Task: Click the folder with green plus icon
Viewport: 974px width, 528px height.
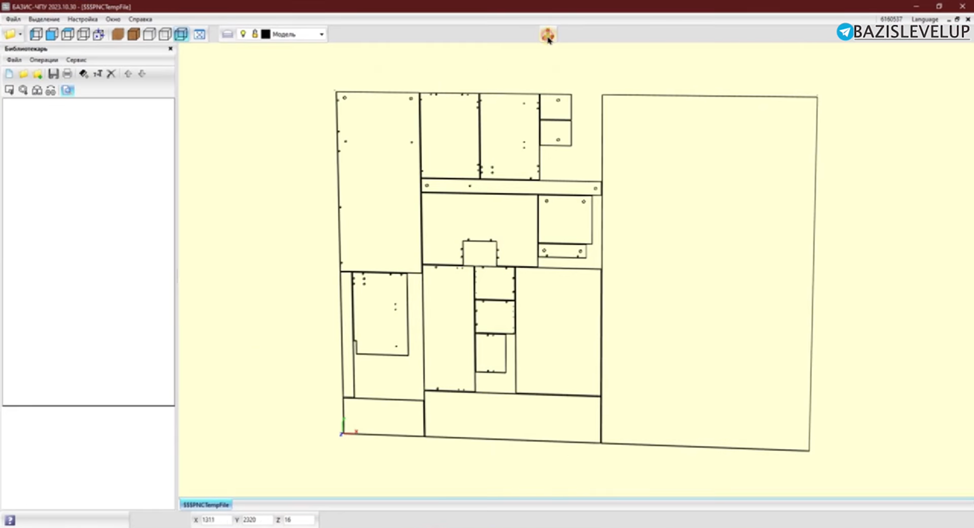Action: point(37,74)
